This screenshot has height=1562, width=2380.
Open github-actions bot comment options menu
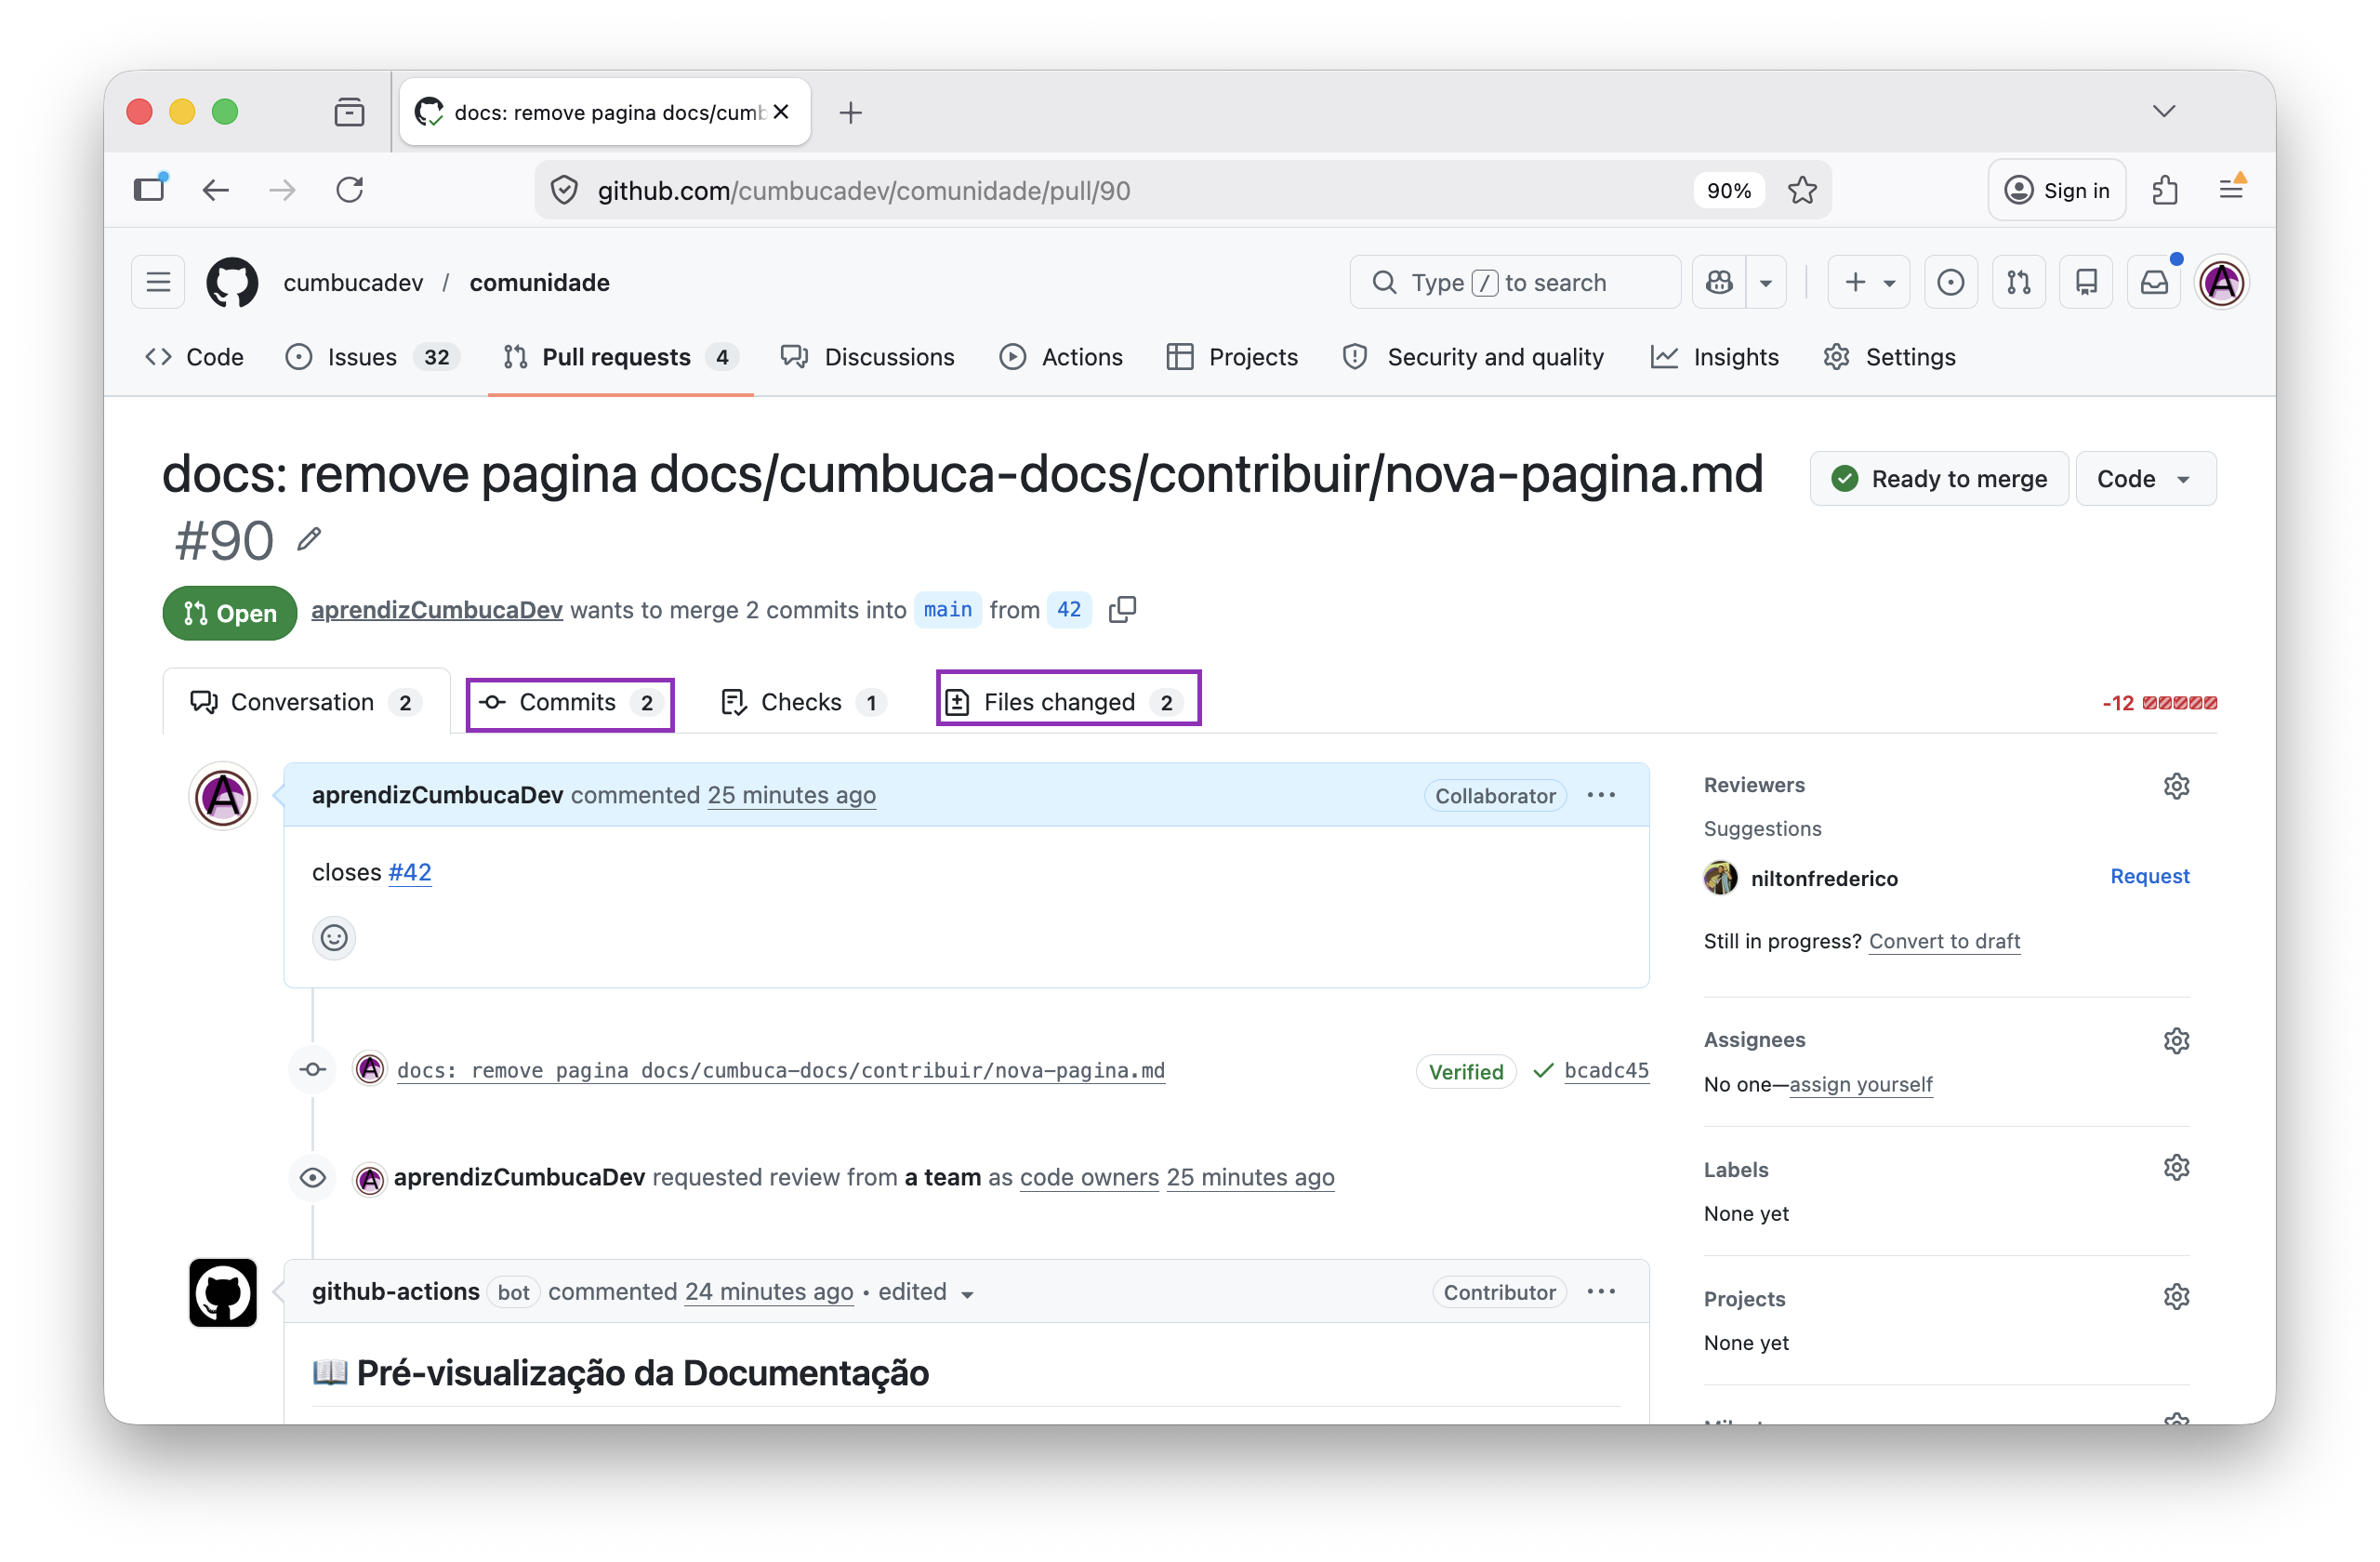pyautogui.click(x=1601, y=1292)
